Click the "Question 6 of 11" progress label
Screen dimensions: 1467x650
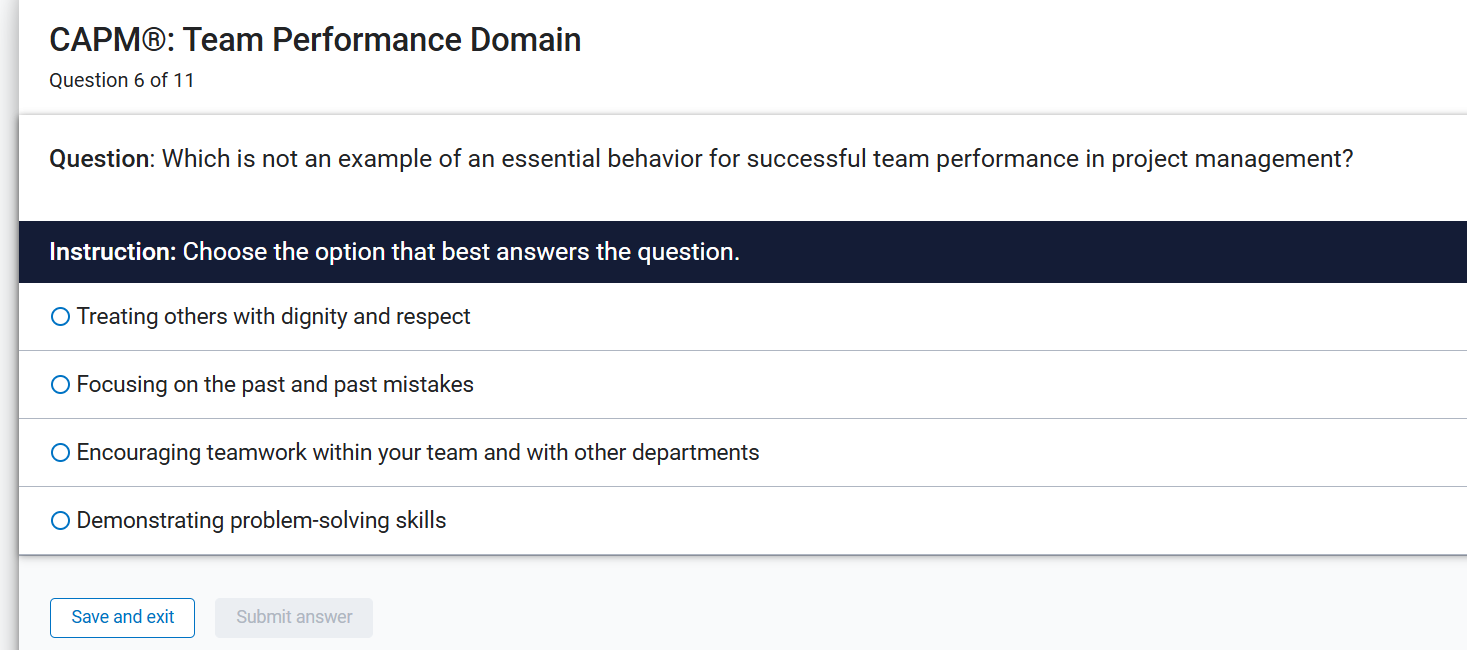121,80
